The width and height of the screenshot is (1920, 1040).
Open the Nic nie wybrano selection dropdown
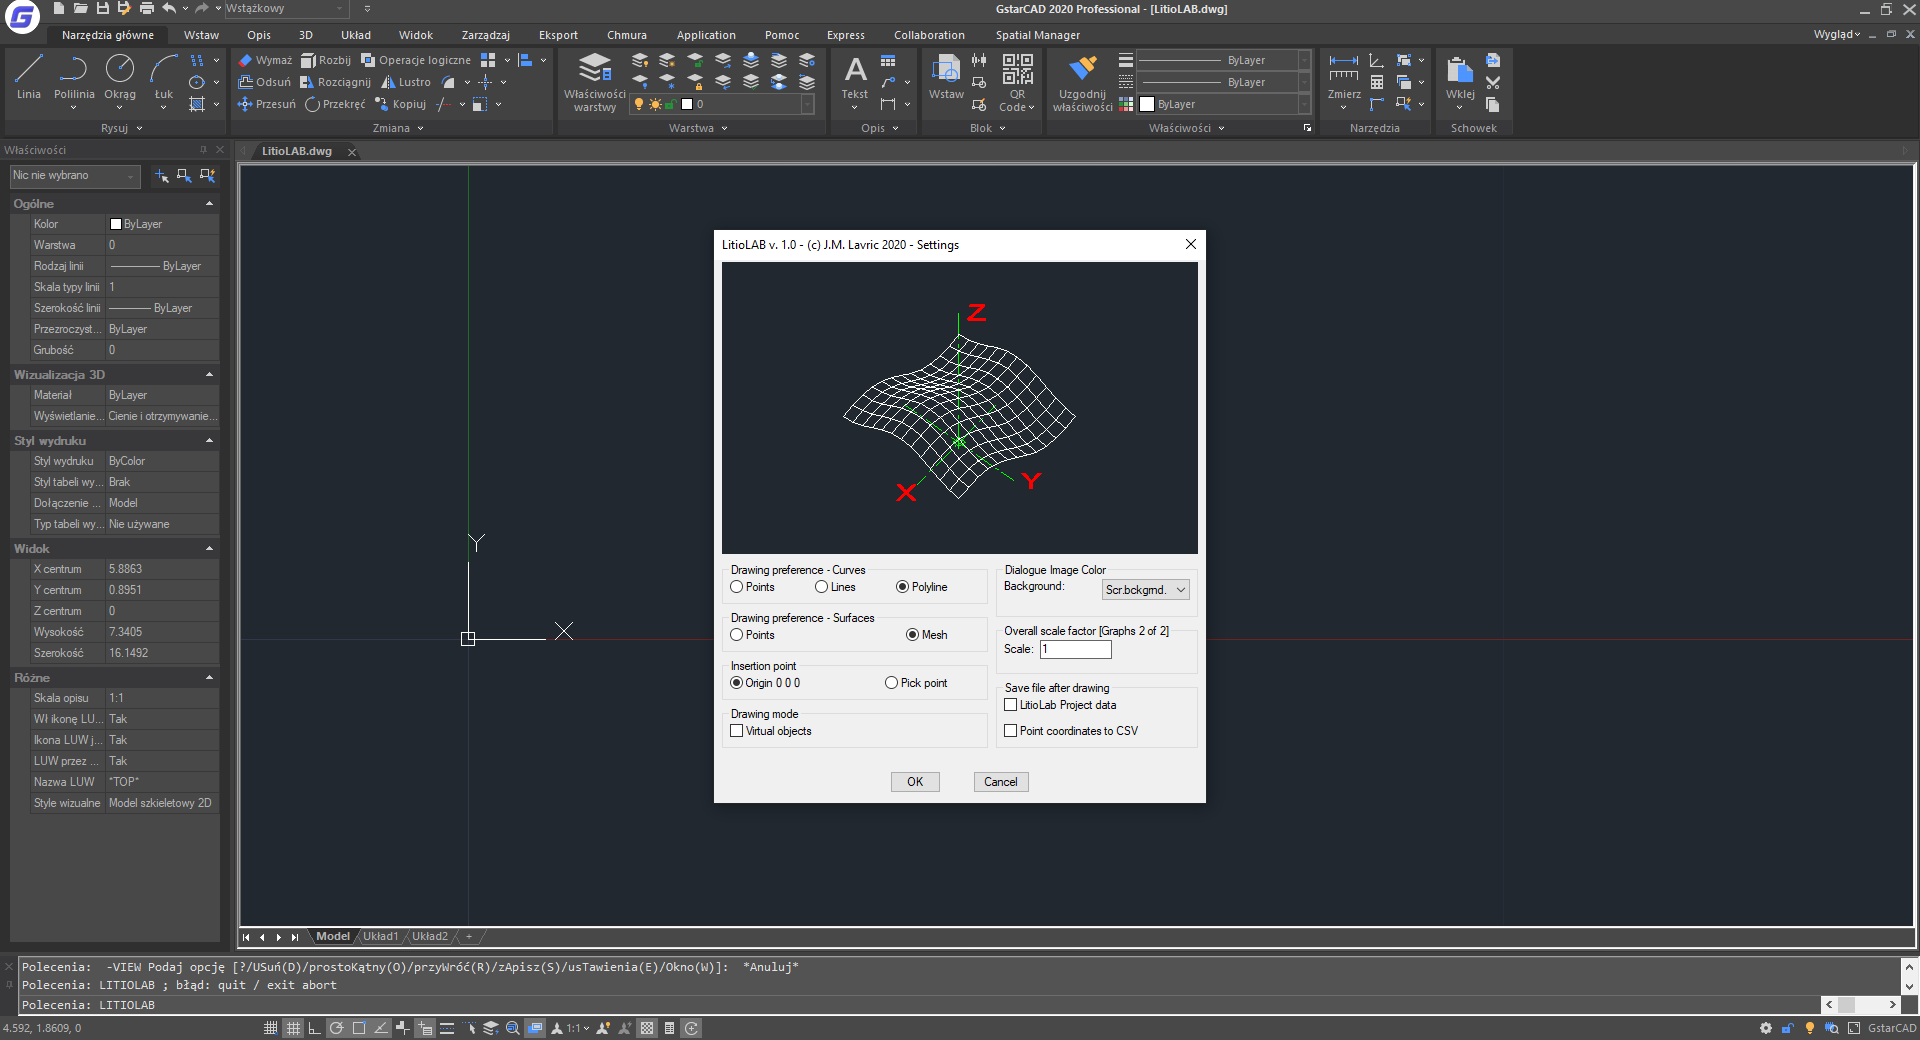(x=75, y=175)
